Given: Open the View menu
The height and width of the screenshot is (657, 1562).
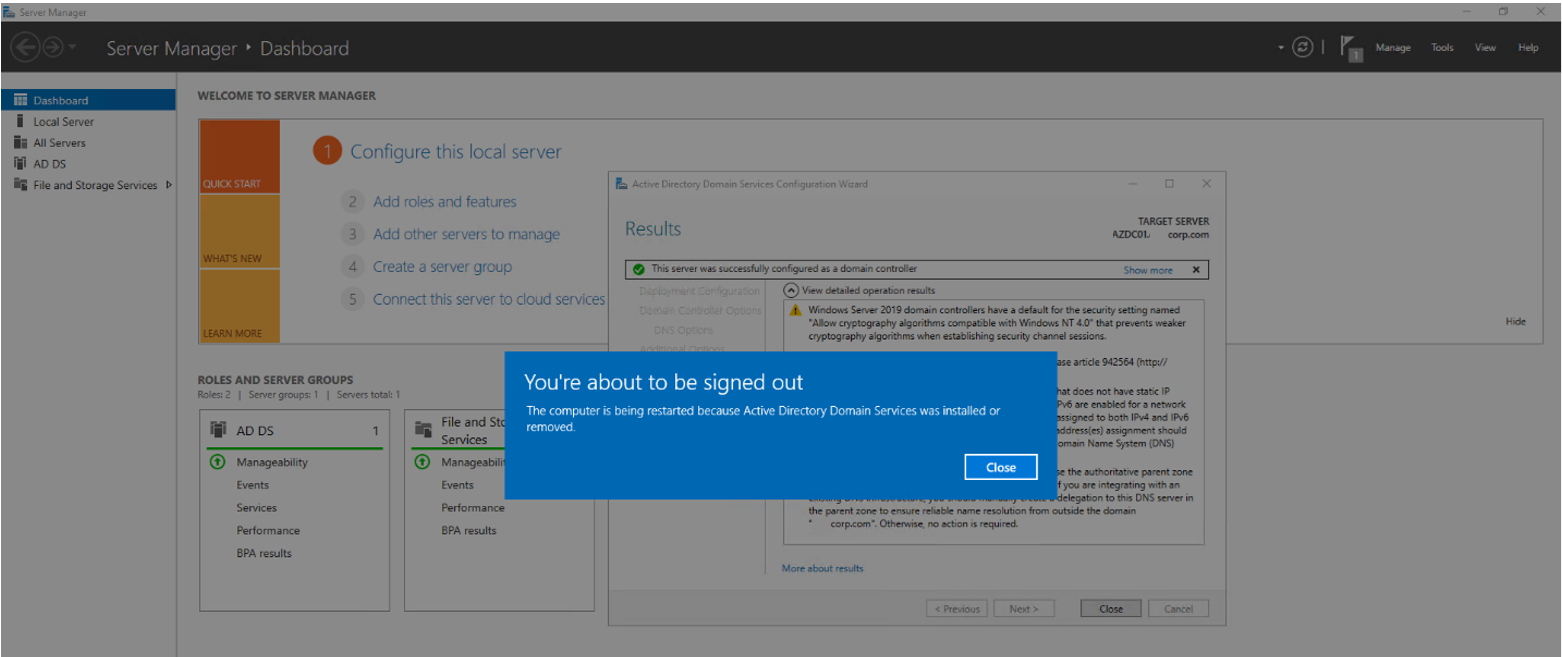Looking at the screenshot, I should pos(1485,47).
